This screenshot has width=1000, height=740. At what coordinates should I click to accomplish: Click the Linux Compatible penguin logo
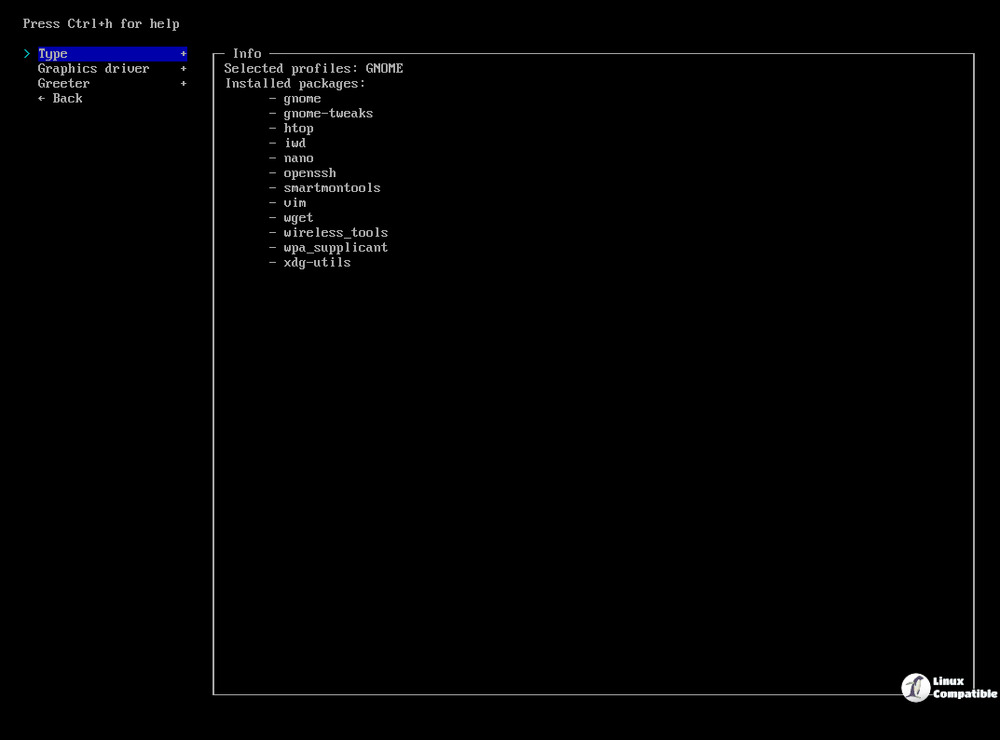tap(915, 688)
